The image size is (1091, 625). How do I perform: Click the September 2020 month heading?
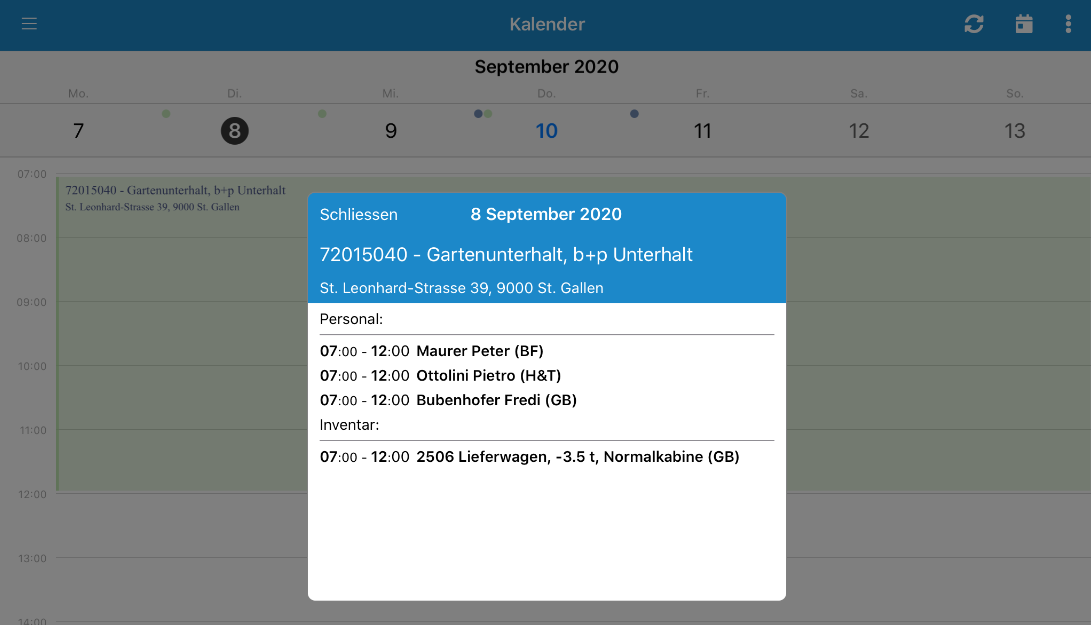click(x=546, y=67)
